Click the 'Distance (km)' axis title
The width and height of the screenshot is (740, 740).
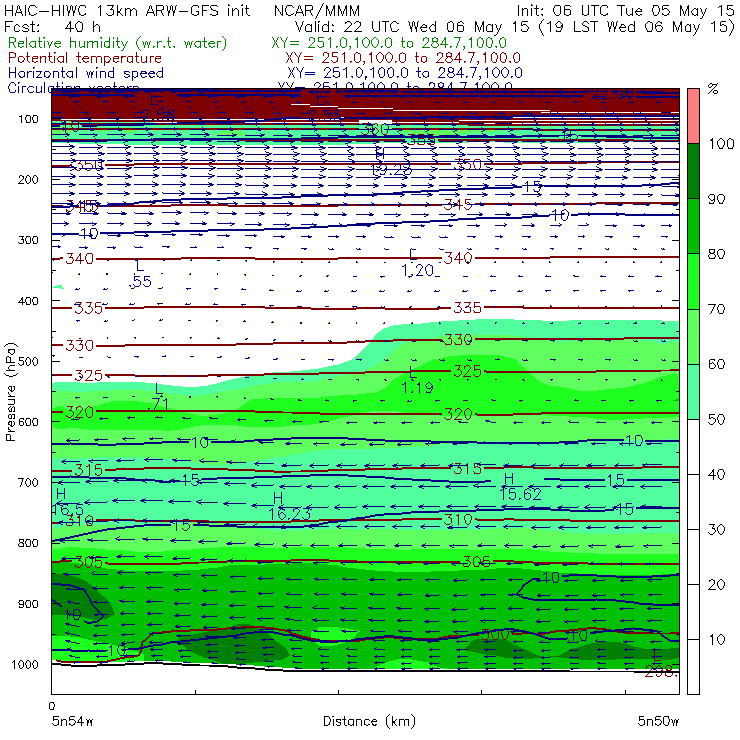[370, 721]
